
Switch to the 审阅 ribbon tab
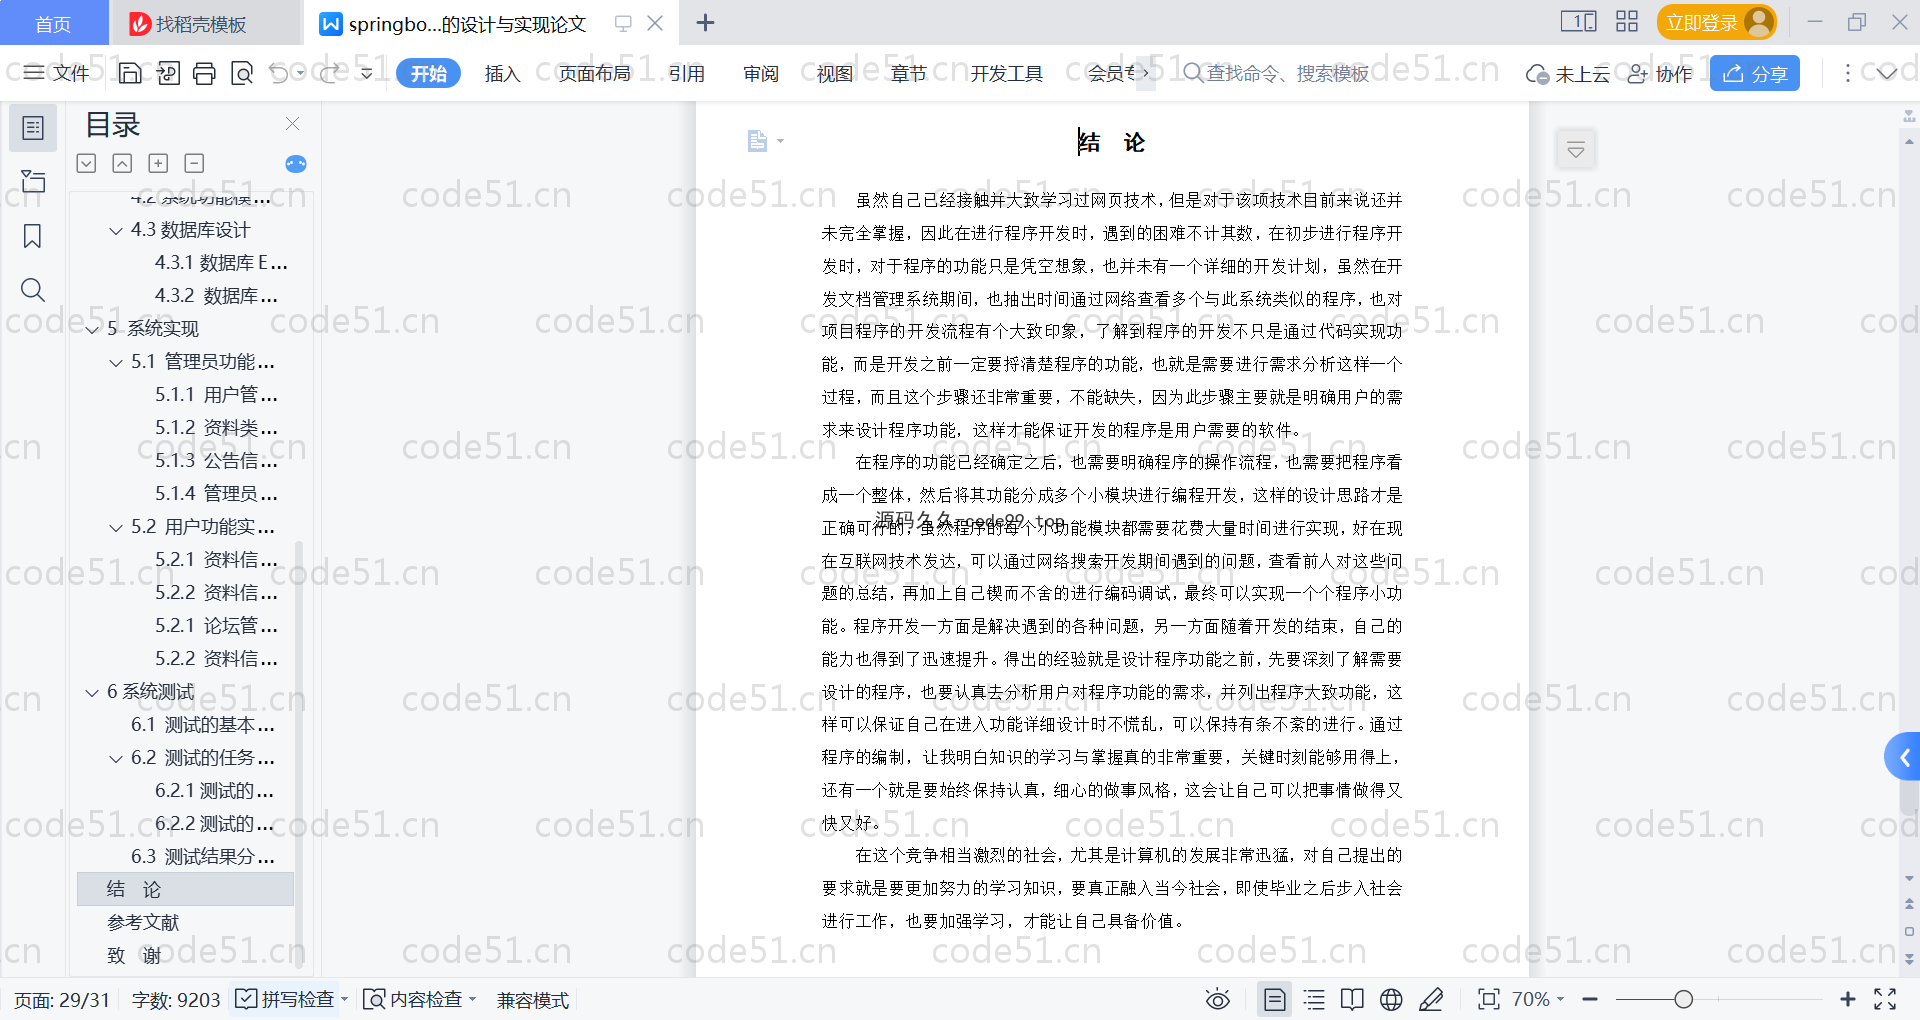(761, 73)
